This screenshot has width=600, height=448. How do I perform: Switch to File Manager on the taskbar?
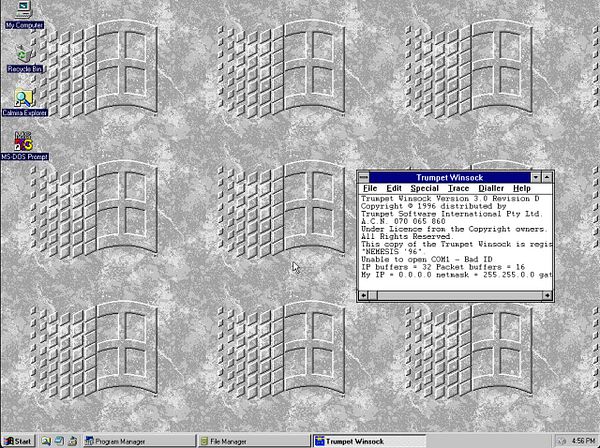(253, 441)
